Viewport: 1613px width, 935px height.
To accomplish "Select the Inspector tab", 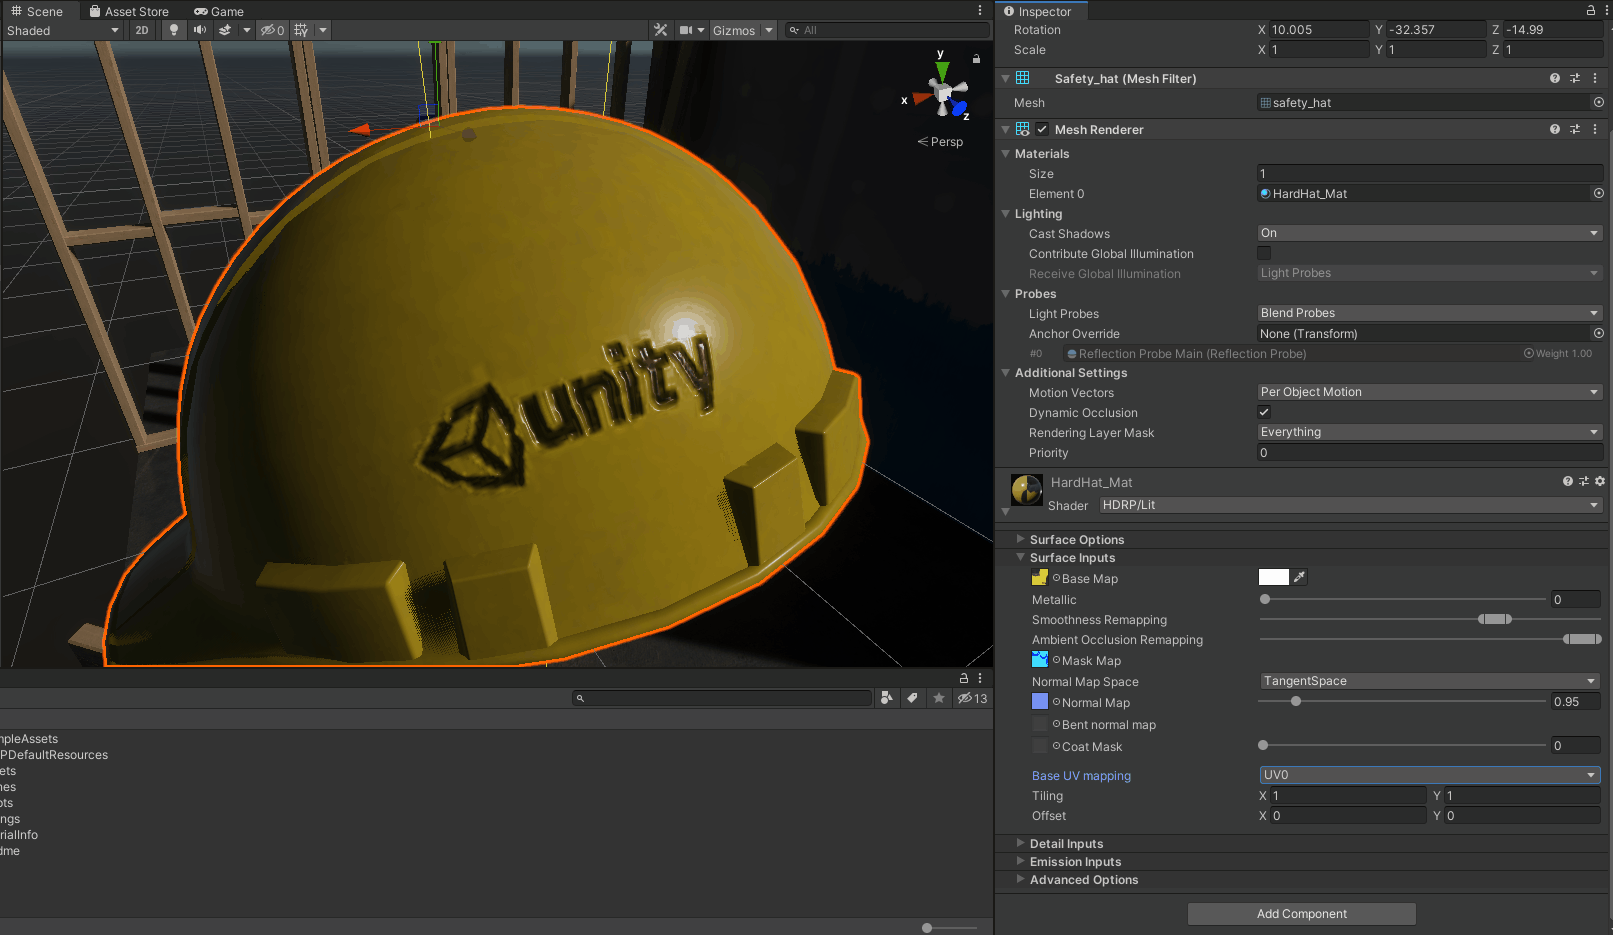I will click(1041, 11).
